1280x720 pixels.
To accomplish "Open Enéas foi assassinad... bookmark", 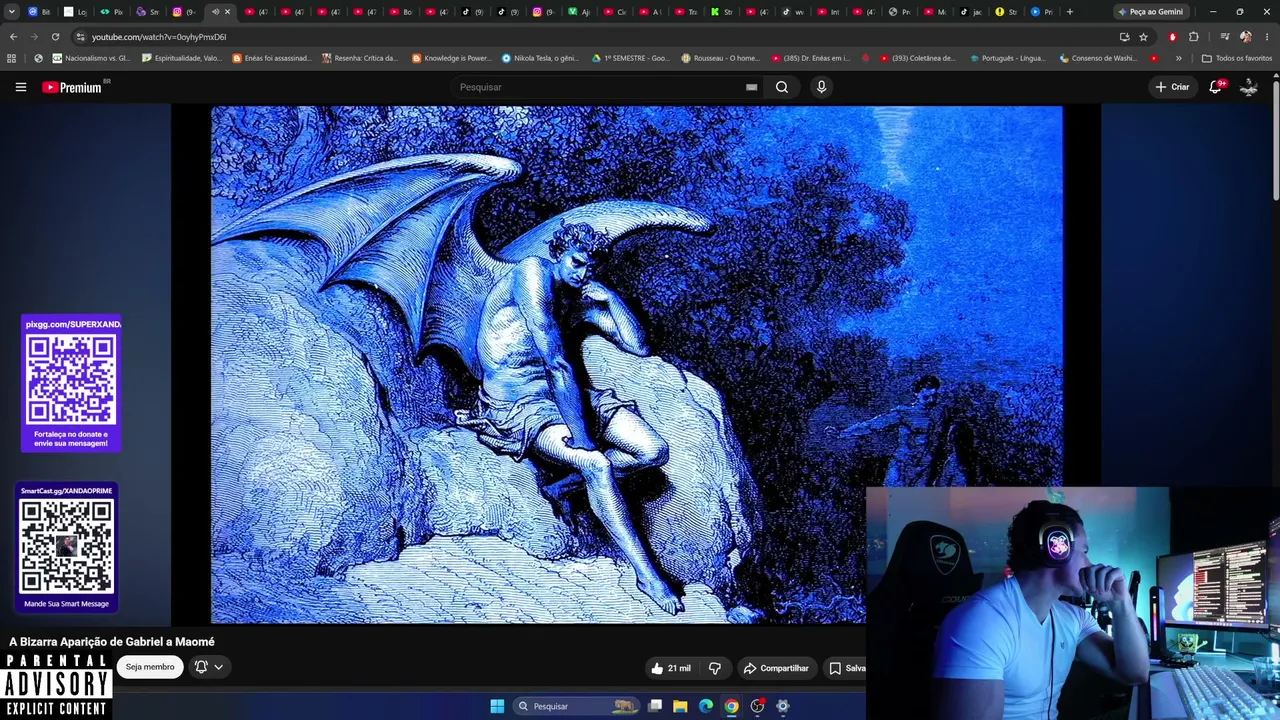I will [272, 58].
